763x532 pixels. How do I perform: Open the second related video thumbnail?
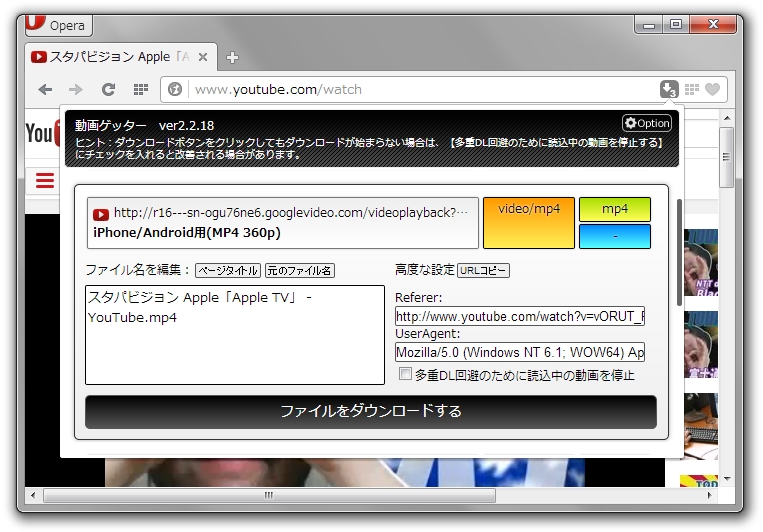(701, 345)
